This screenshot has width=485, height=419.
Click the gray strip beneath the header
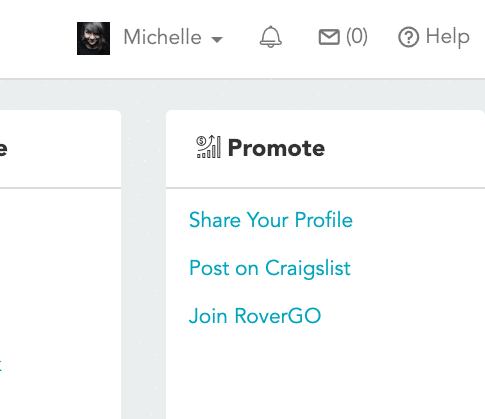(x=242, y=95)
